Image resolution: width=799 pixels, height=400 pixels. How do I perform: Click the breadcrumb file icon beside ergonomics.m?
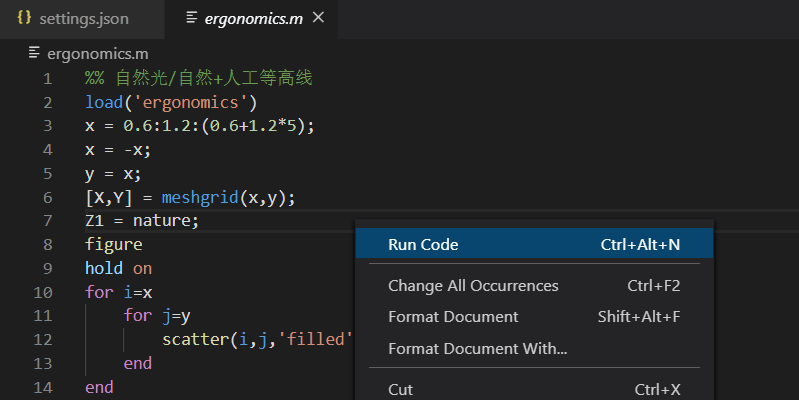tap(34, 52)
